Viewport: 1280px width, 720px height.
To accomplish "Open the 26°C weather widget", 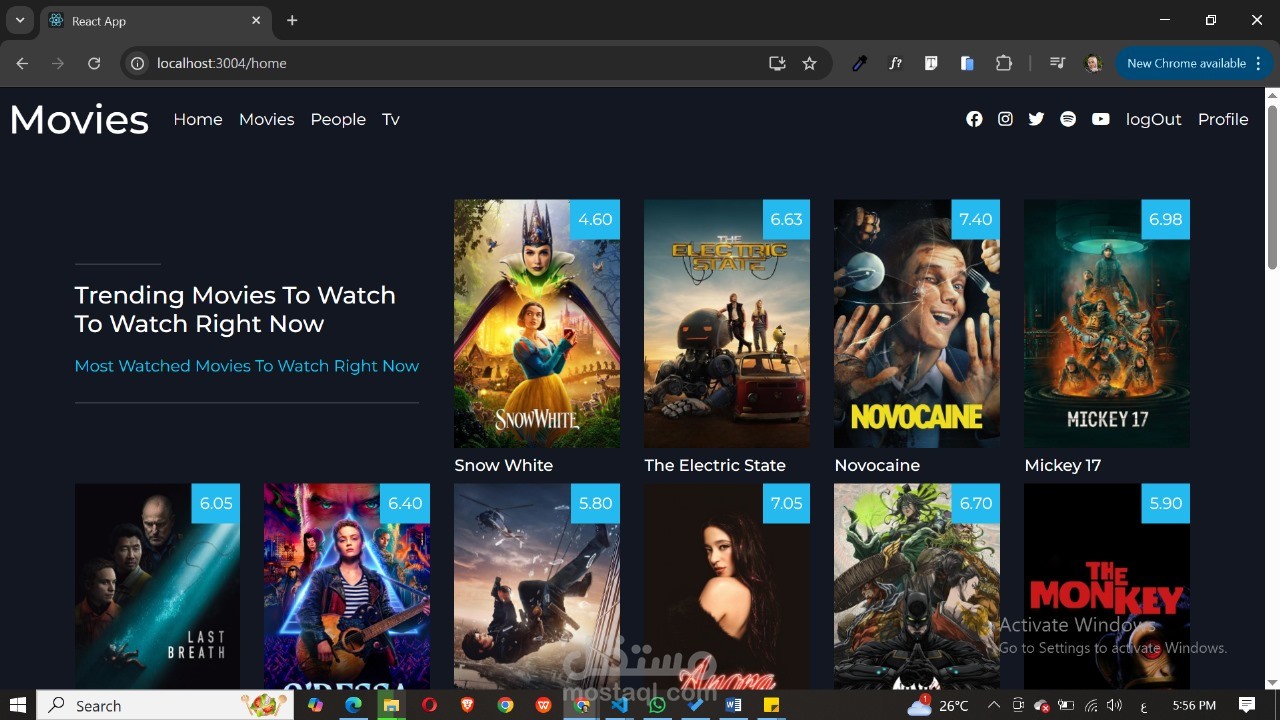I will click(x=938, y=705).
